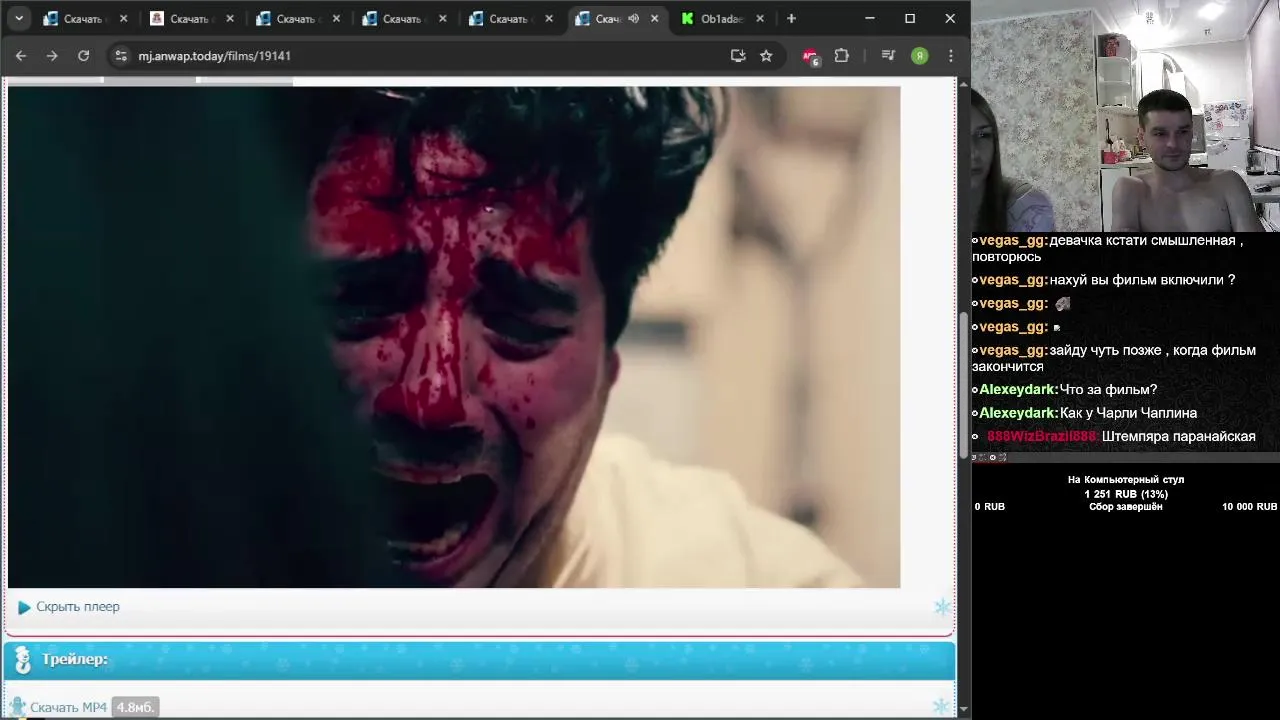This screenshot has height=720, width=1280.
Task: Switch to the Ob1adaet tab
Action: point(722,19)
